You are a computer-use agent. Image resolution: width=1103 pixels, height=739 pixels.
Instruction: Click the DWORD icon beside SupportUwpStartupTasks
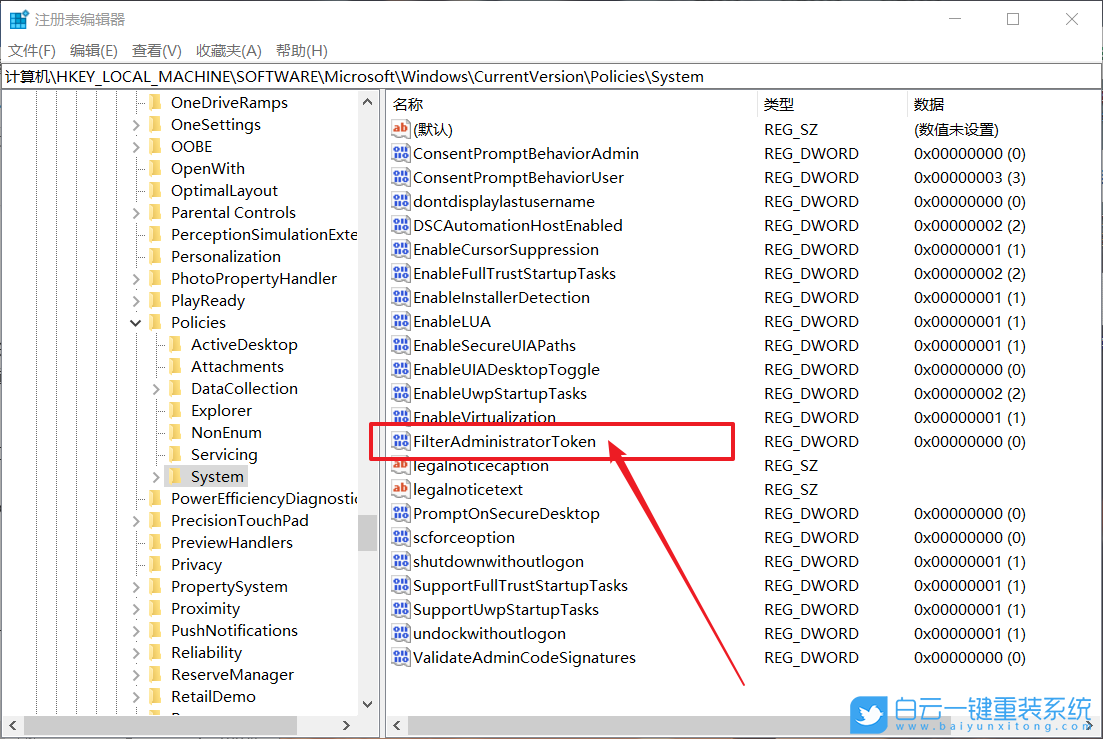click(x=401, y=609)
